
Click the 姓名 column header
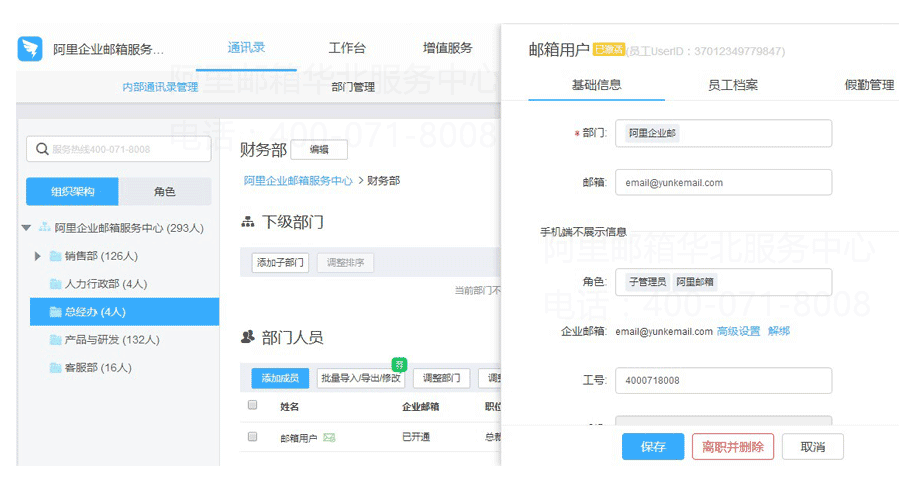289,406
